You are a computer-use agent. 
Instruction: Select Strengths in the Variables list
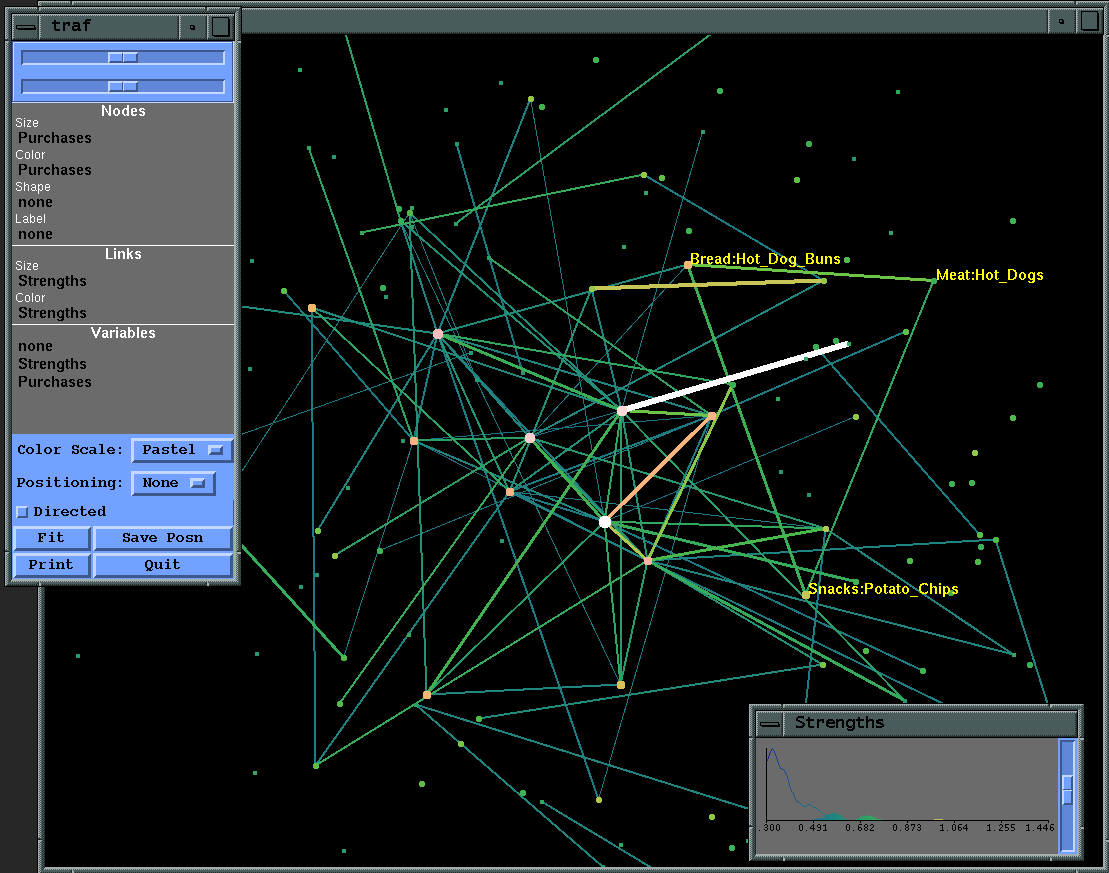tap(52, 364)
